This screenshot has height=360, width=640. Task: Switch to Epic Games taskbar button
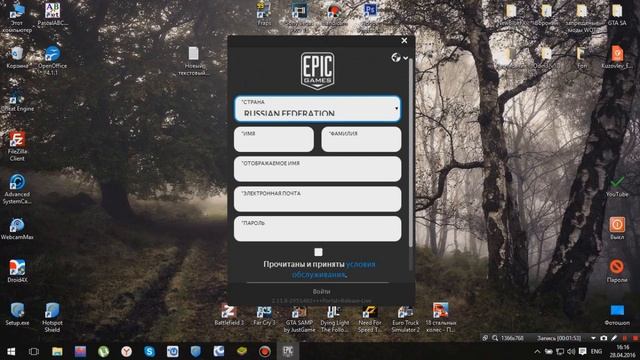pyautogui.click(x=288, y=351)
